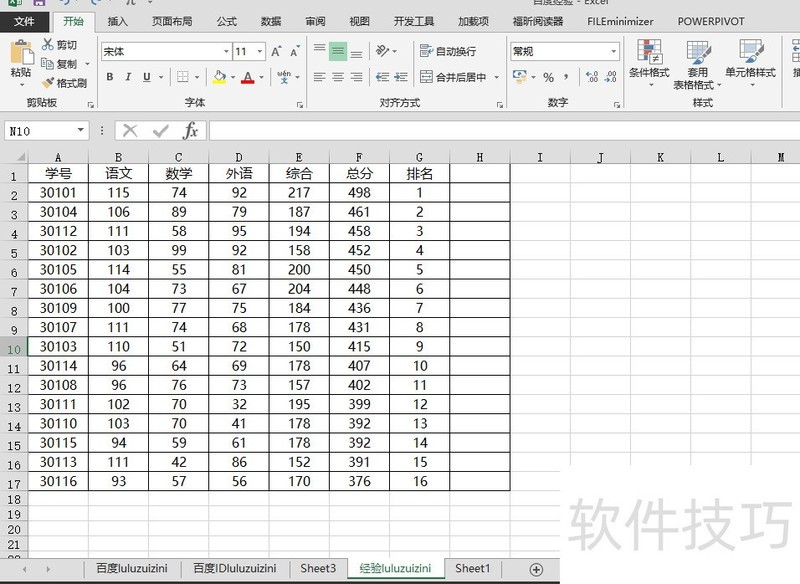The width and height of the screenshot is (800, 584).
Task: Expand the alignment group dialog launcher
Action: (499, 105)
